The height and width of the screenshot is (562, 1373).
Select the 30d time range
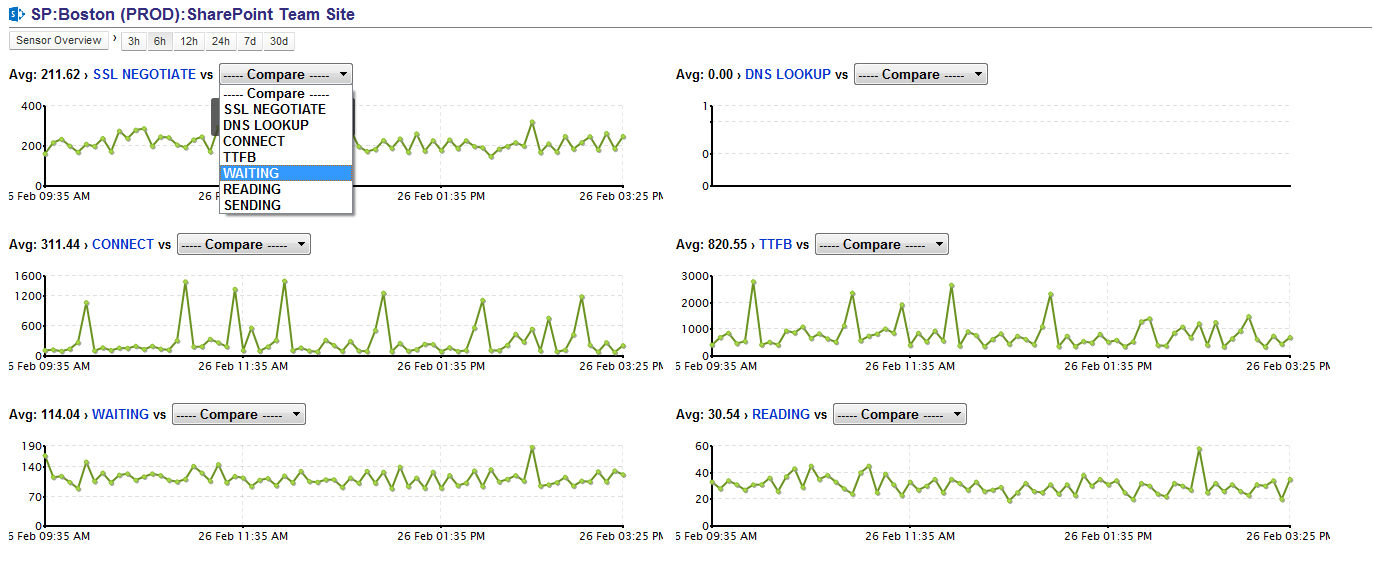279,41
